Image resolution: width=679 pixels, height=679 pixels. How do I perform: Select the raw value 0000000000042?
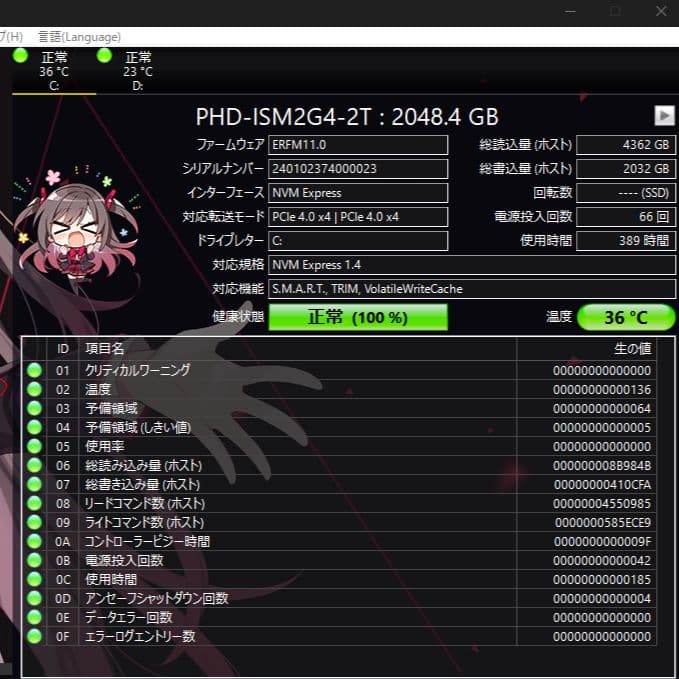pyautogui.click(x=602, y=561)
